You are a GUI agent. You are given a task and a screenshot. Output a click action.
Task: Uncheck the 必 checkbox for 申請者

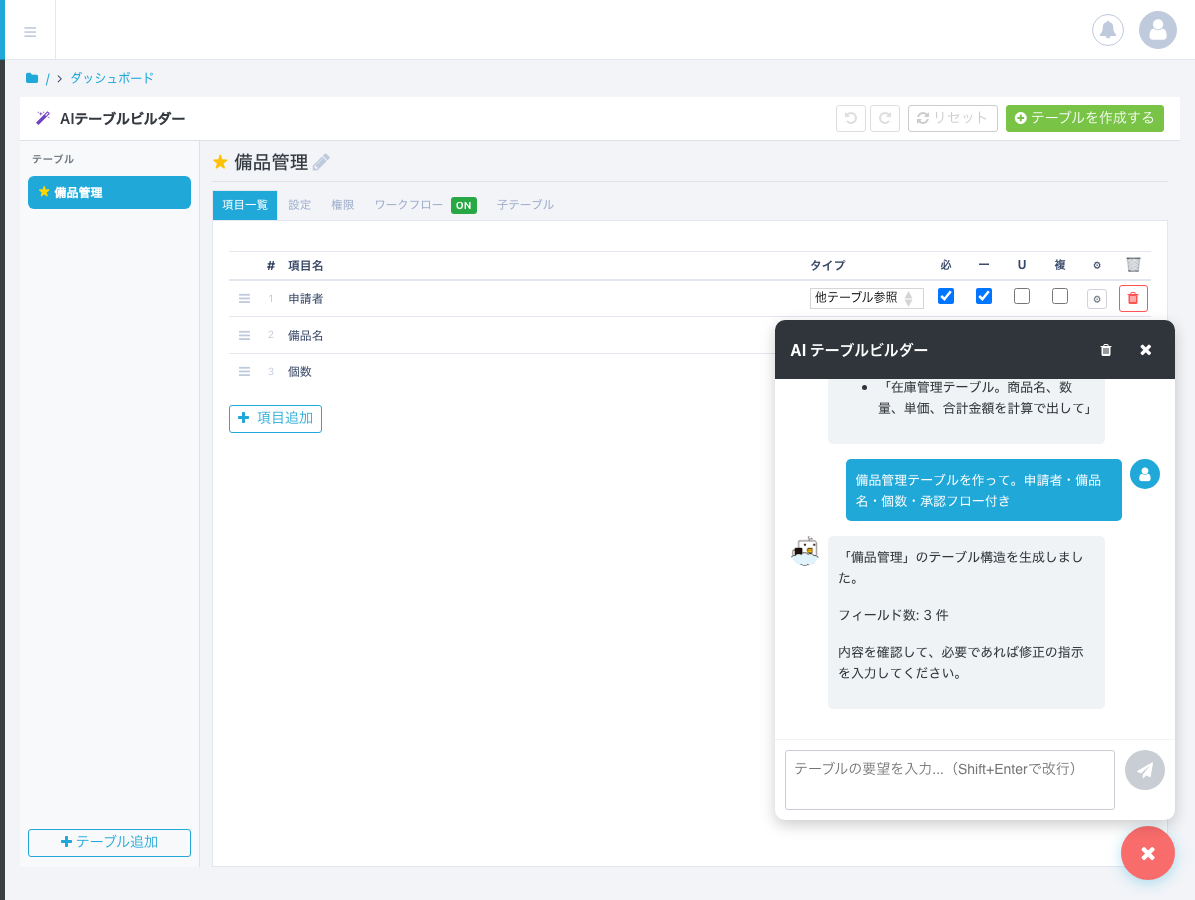[x=945, y=296]
